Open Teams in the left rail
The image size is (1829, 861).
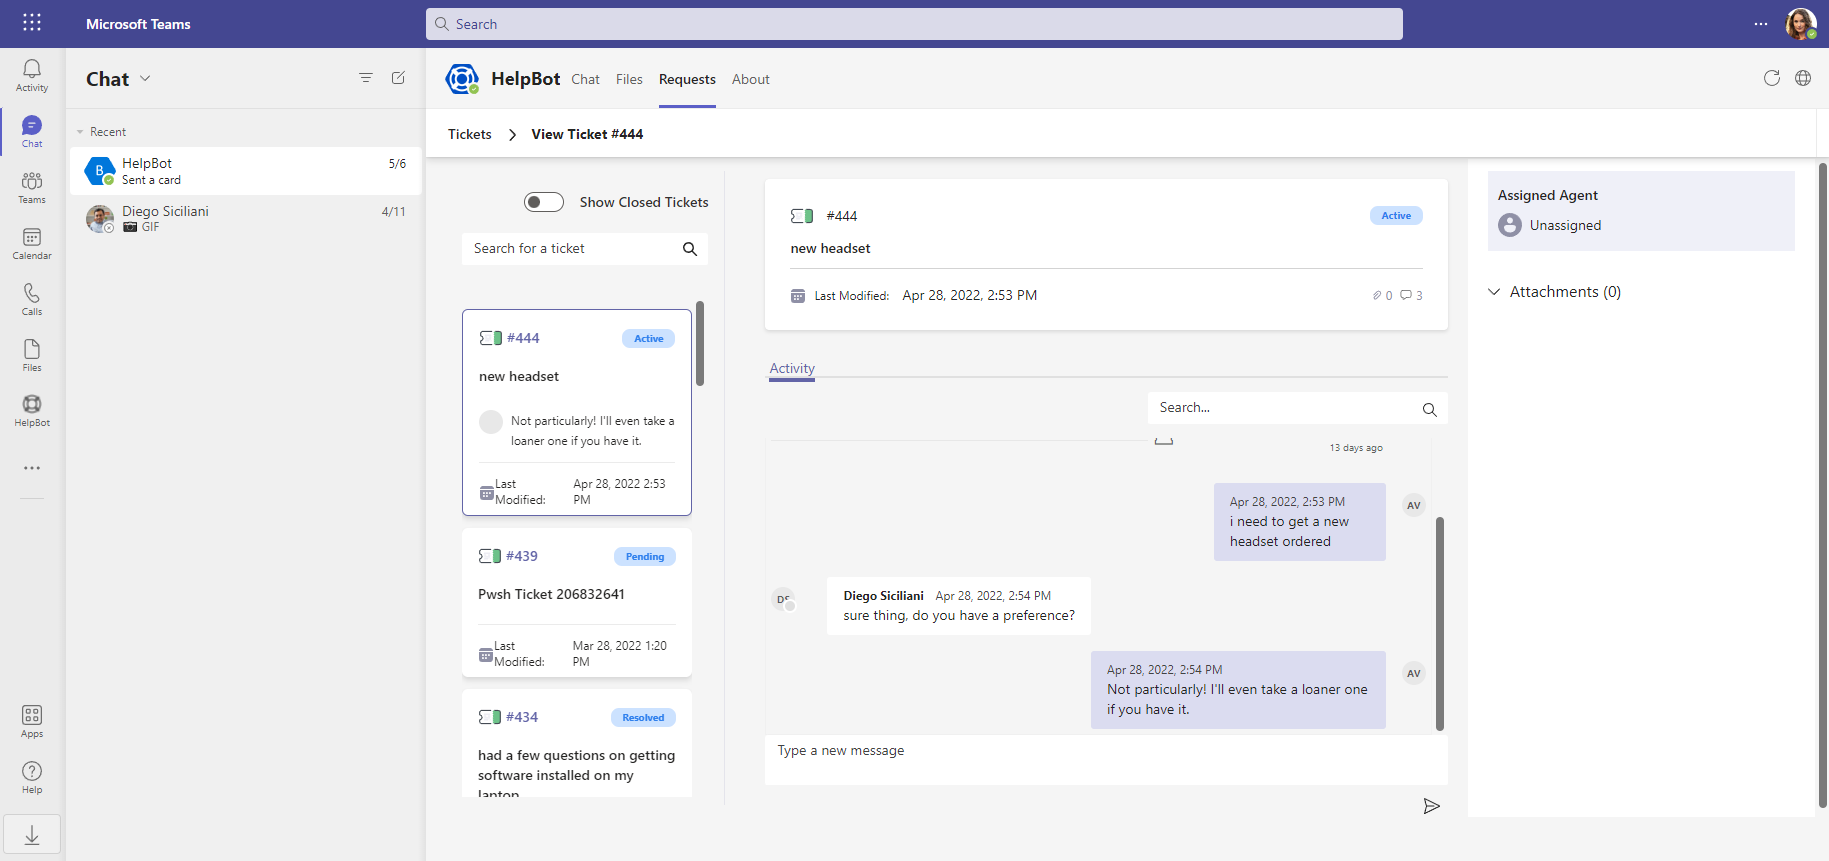pyautogui.click(x=32, y=187)
